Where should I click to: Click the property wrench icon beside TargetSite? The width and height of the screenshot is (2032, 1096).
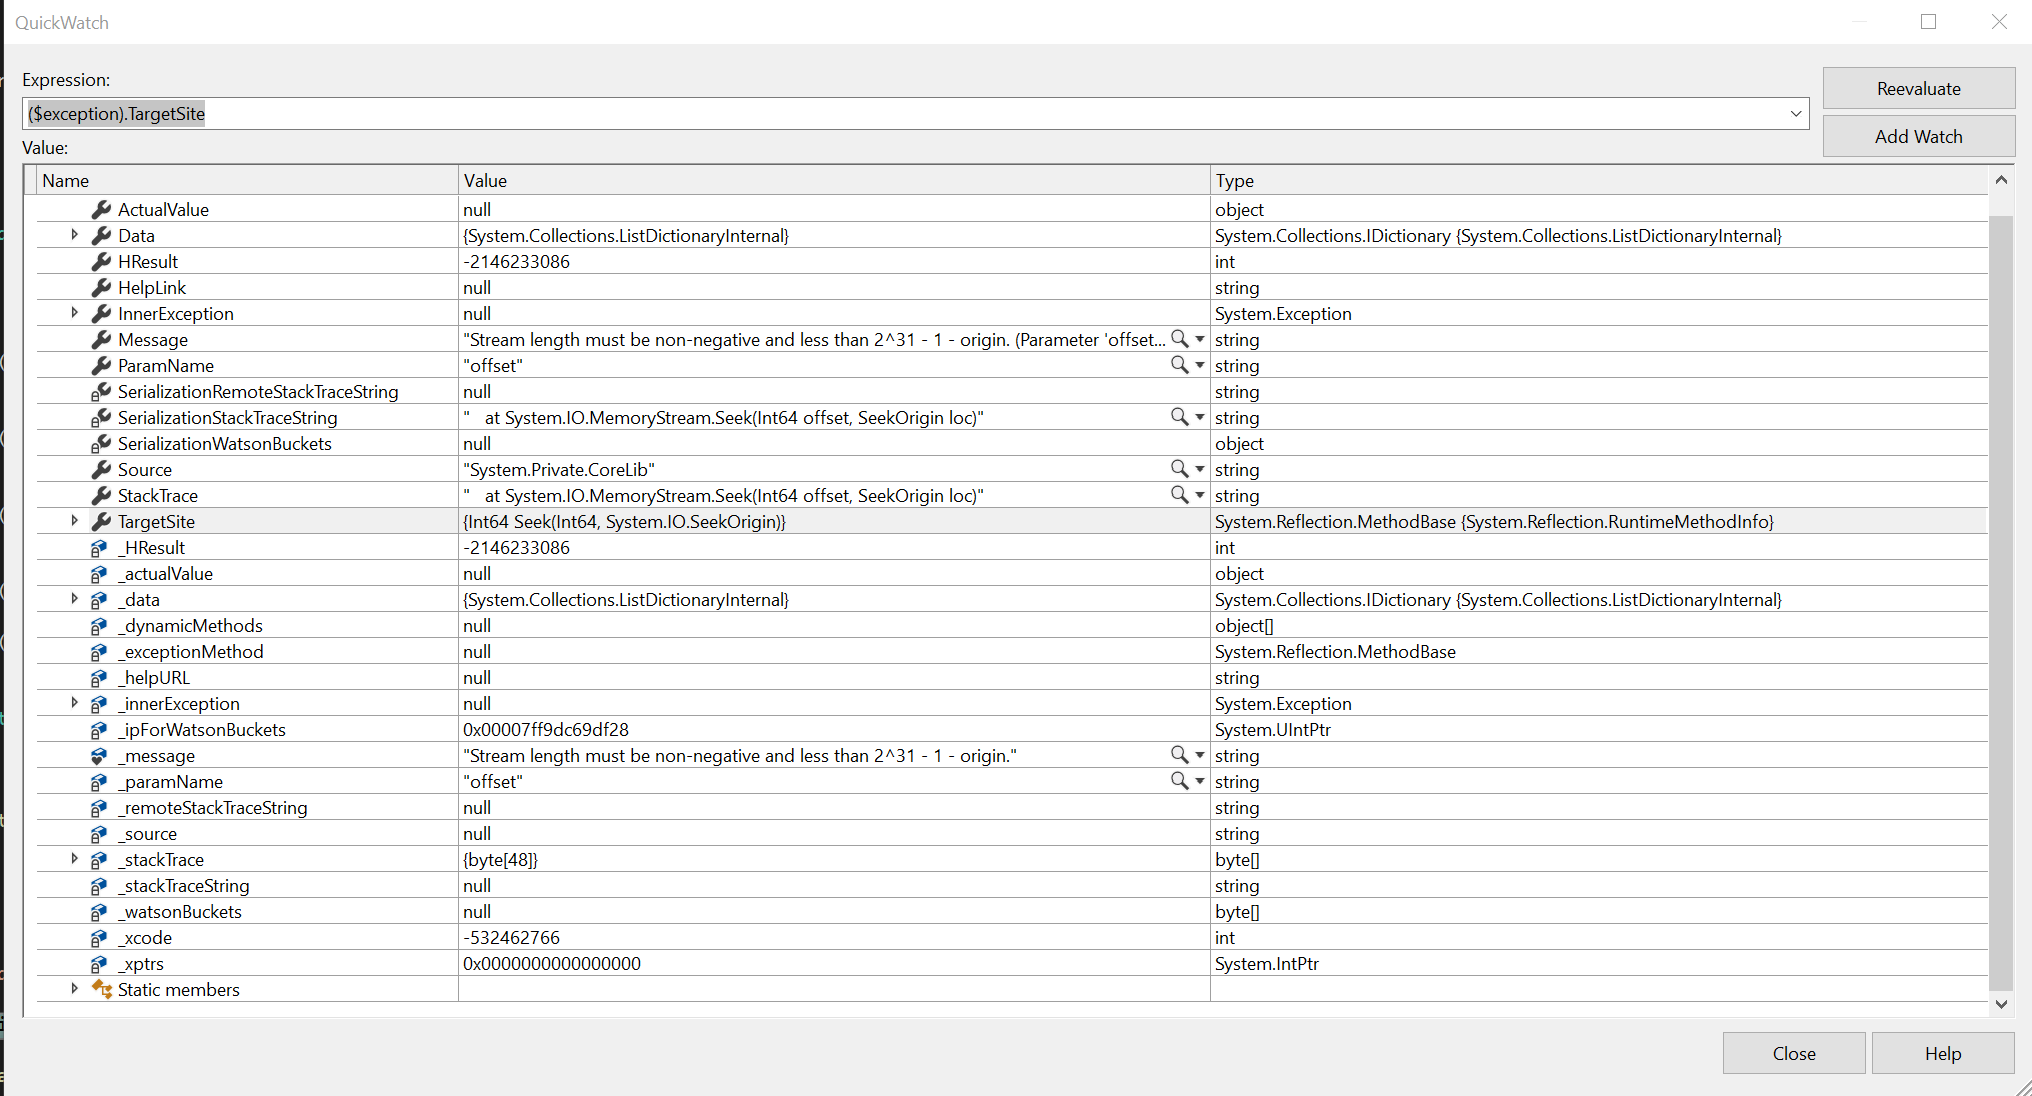[101, 521]
